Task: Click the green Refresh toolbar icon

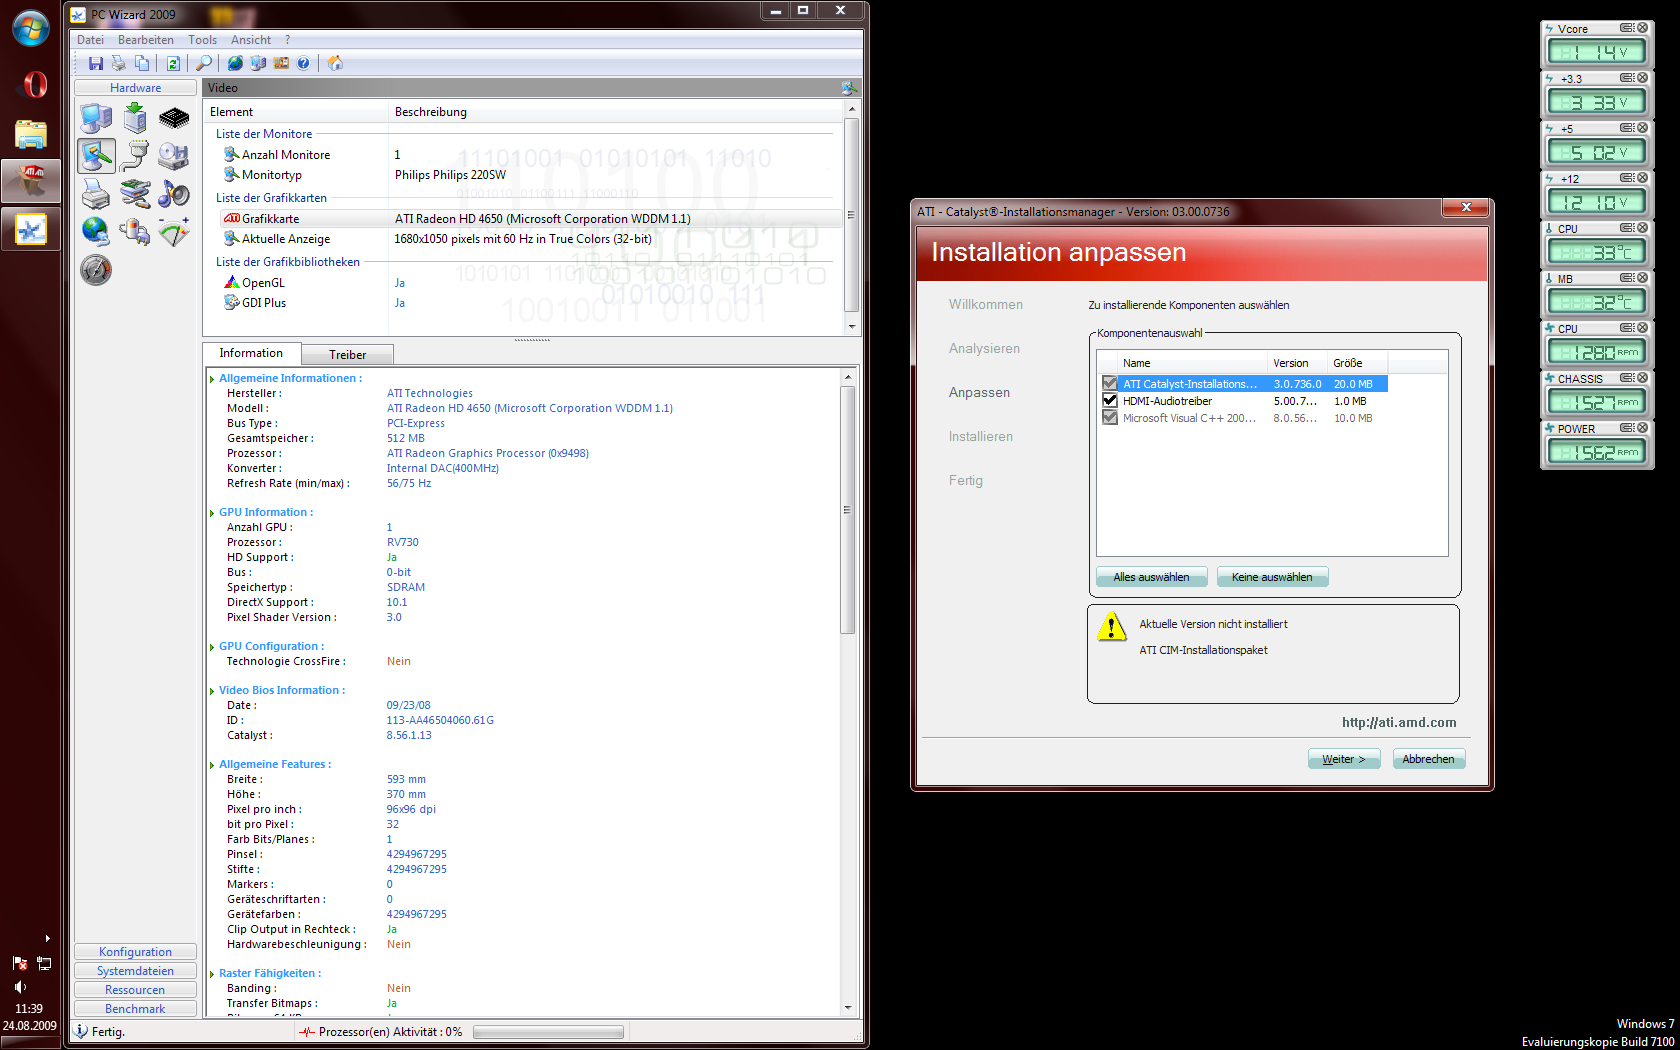Action: (x=173, y=63)
